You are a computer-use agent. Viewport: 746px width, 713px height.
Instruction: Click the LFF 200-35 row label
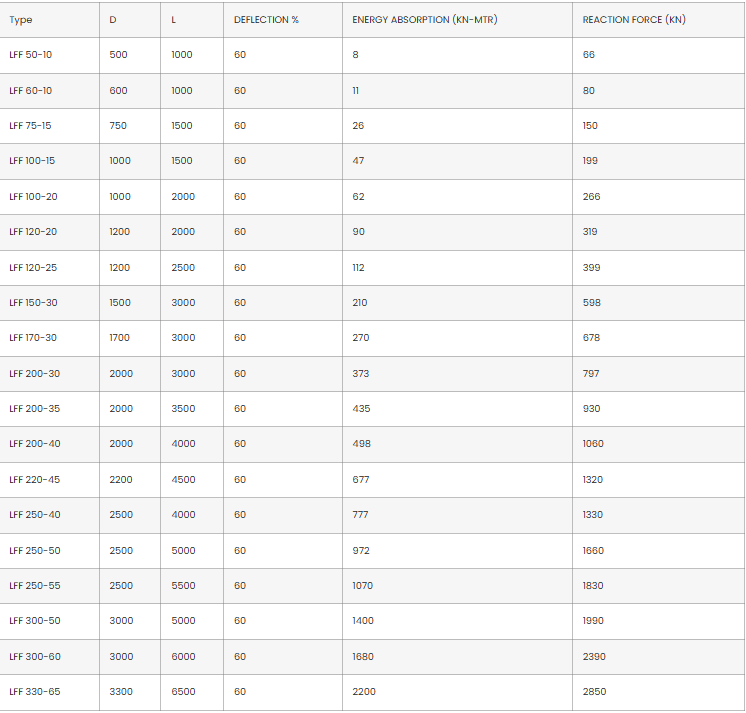point(34,409)
